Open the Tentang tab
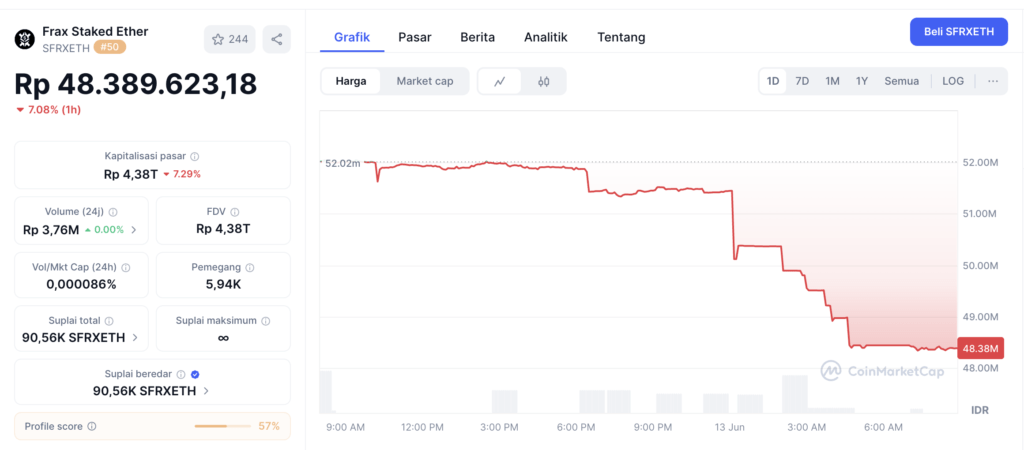This screenshot has width=1024, height=450. 621,37
